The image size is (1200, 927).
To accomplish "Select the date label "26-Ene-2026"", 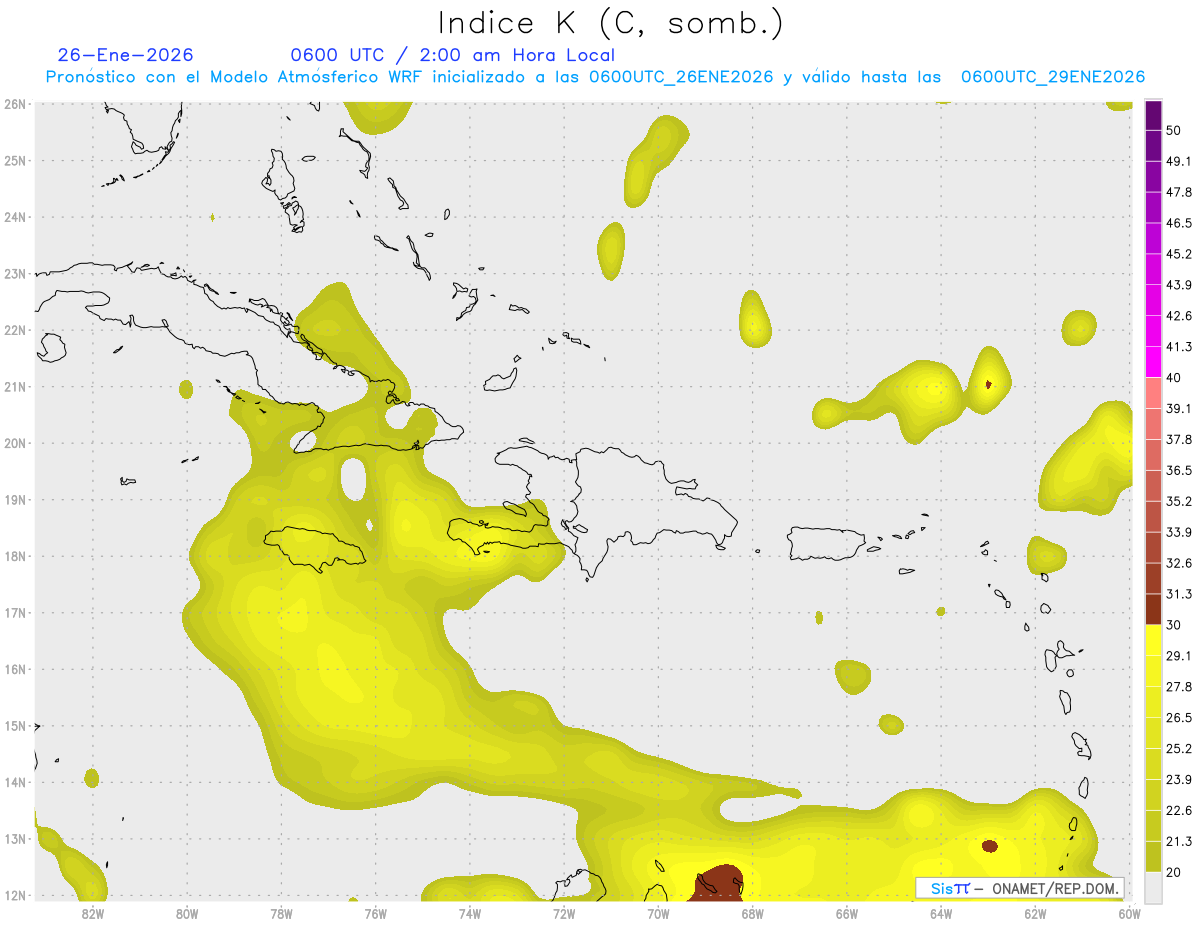I will [x=125, y=55].
